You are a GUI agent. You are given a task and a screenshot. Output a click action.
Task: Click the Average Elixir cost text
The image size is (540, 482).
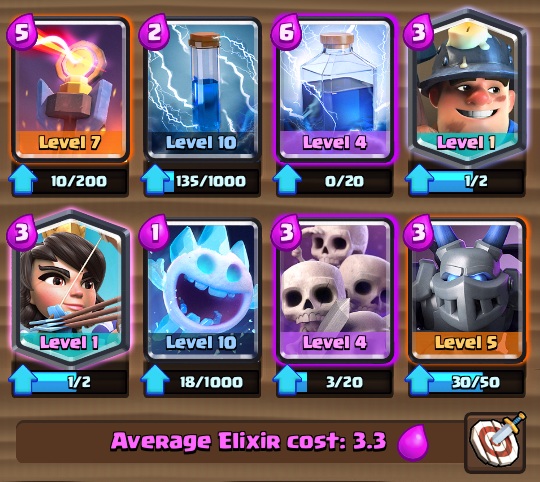[248, 441]
